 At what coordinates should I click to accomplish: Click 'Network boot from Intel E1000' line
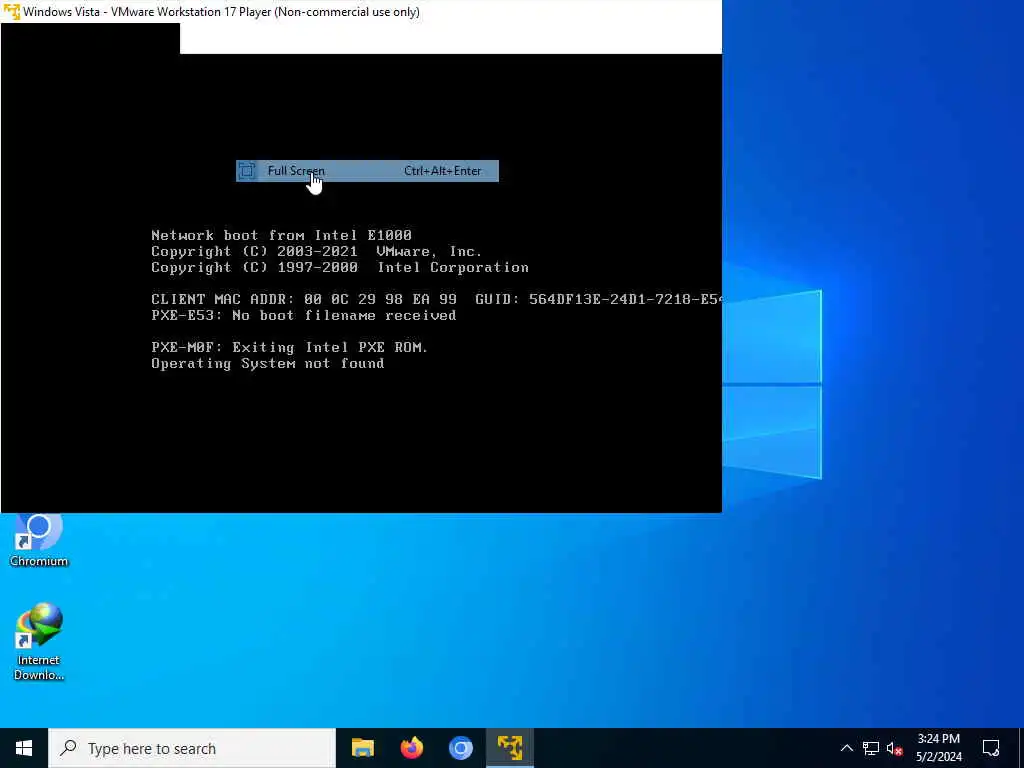coord(281,235)
